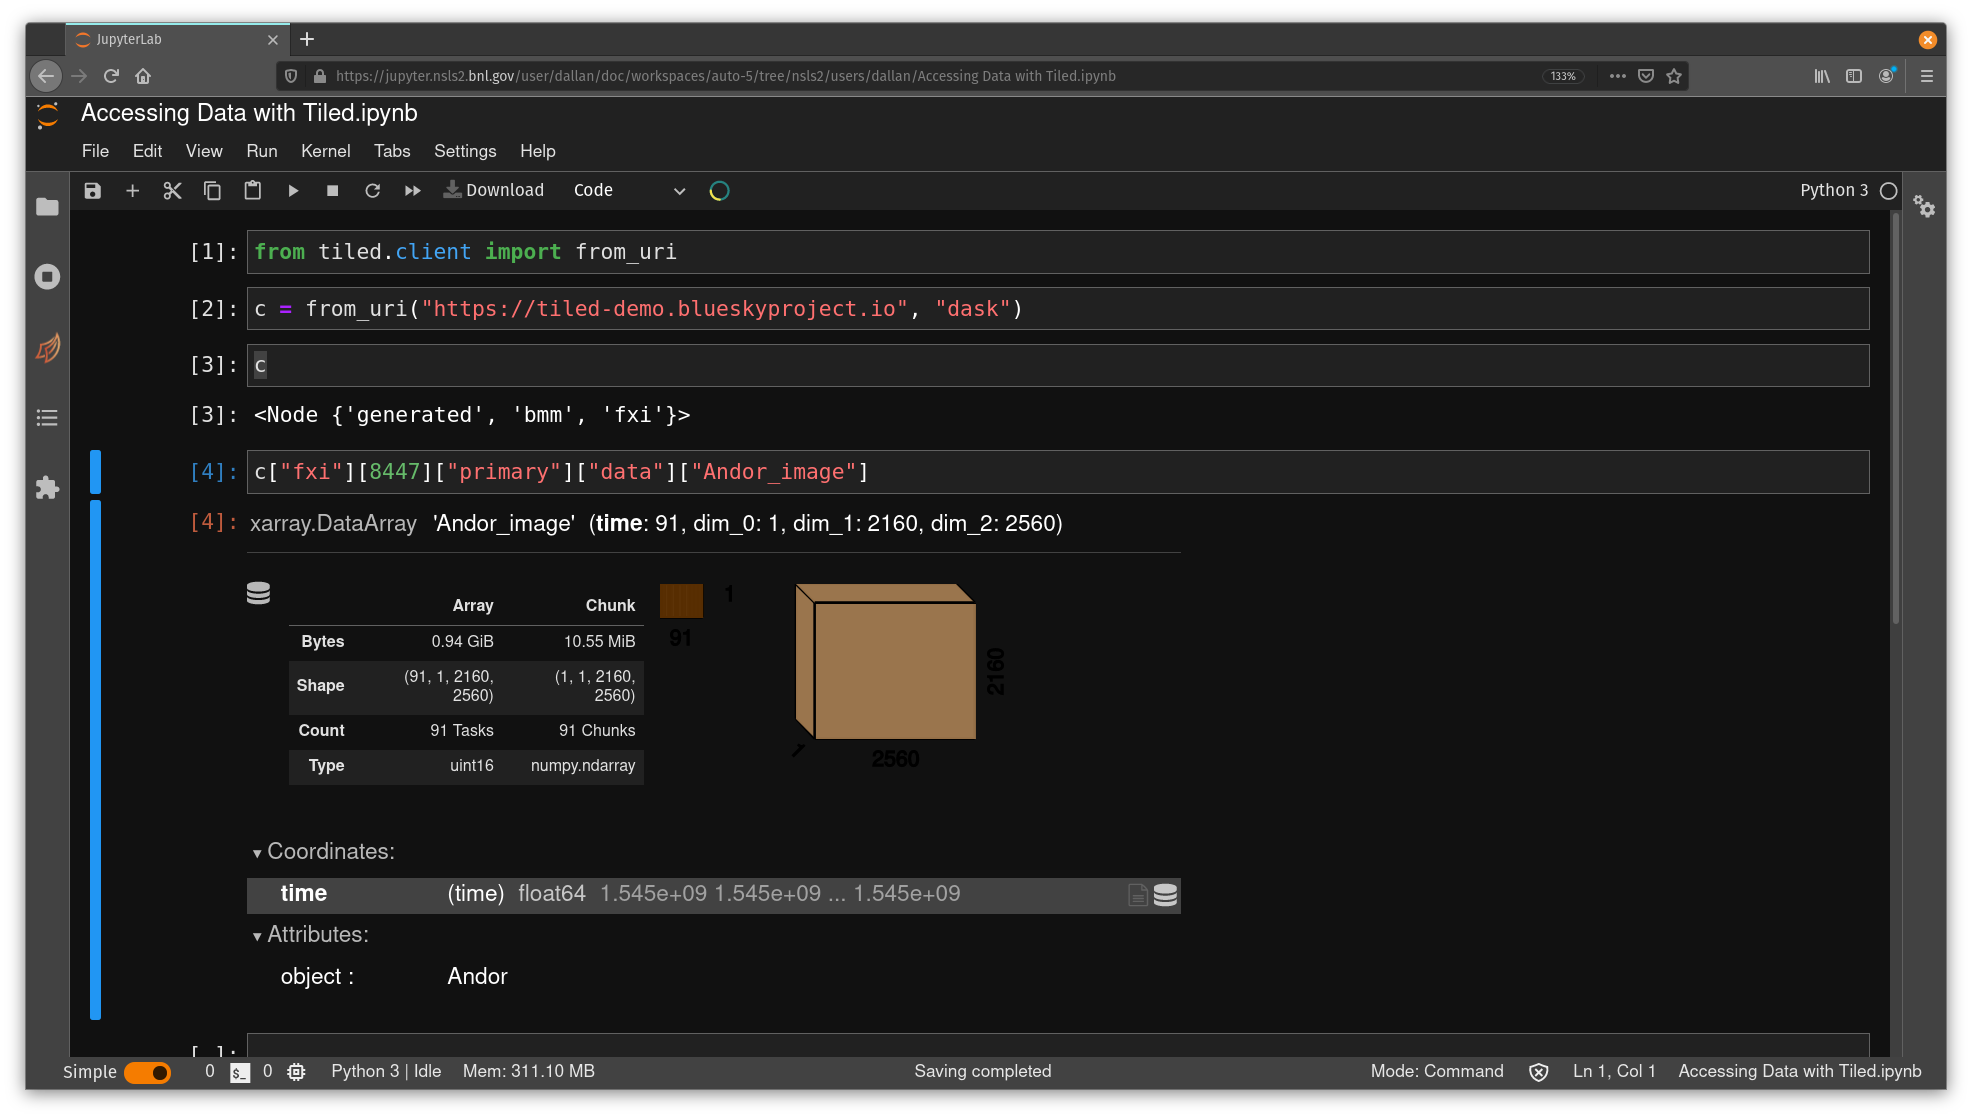The image size is (1972, 1118).
Task: Click into cell 3 containing c
Action: pos(1057,365)
